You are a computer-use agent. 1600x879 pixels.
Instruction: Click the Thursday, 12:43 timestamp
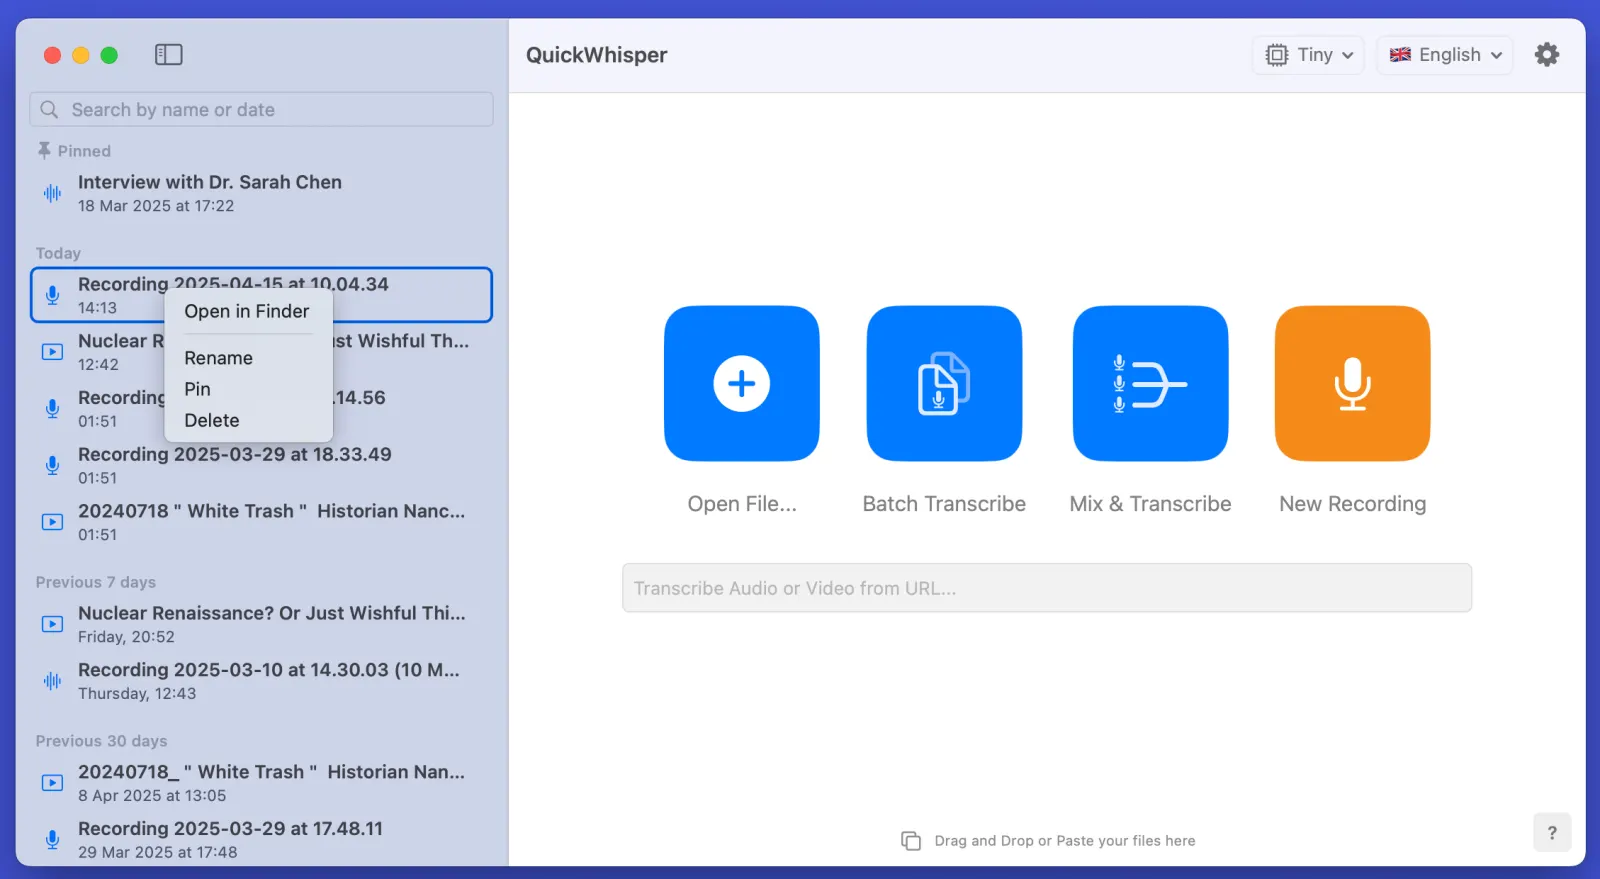coord(137,694)
